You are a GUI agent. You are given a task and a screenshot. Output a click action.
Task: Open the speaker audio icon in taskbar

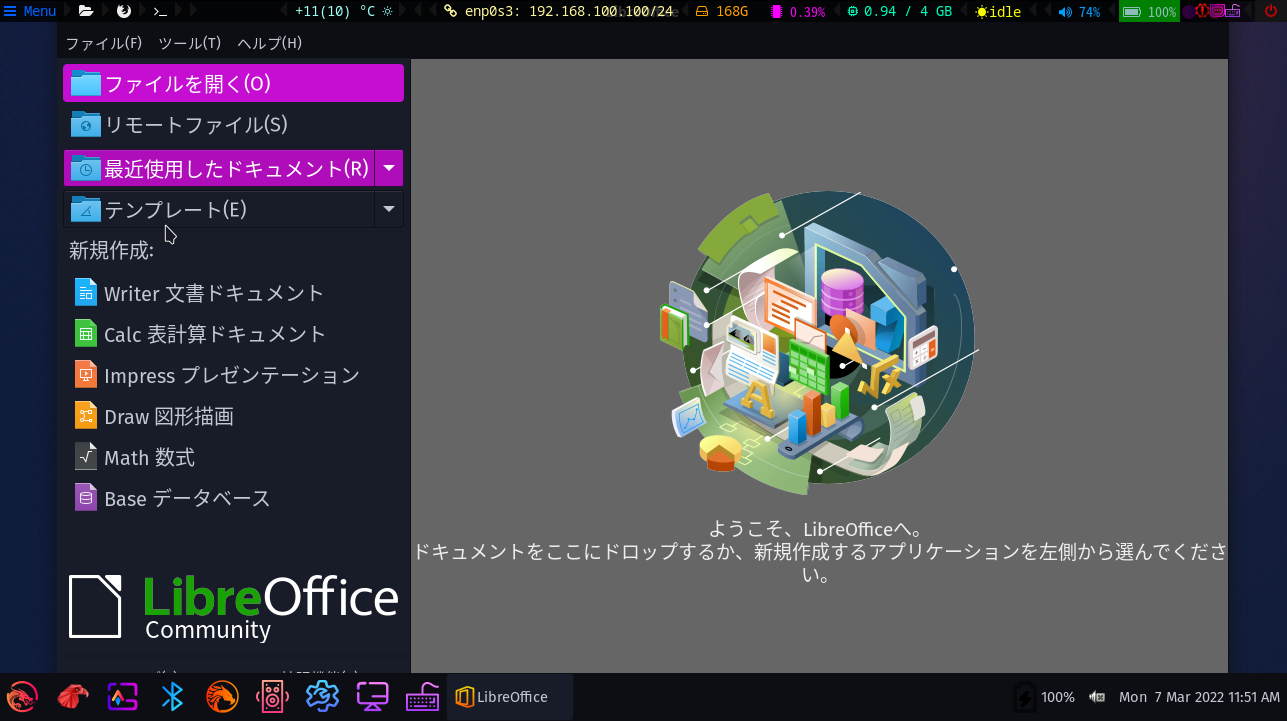point(272,697)
